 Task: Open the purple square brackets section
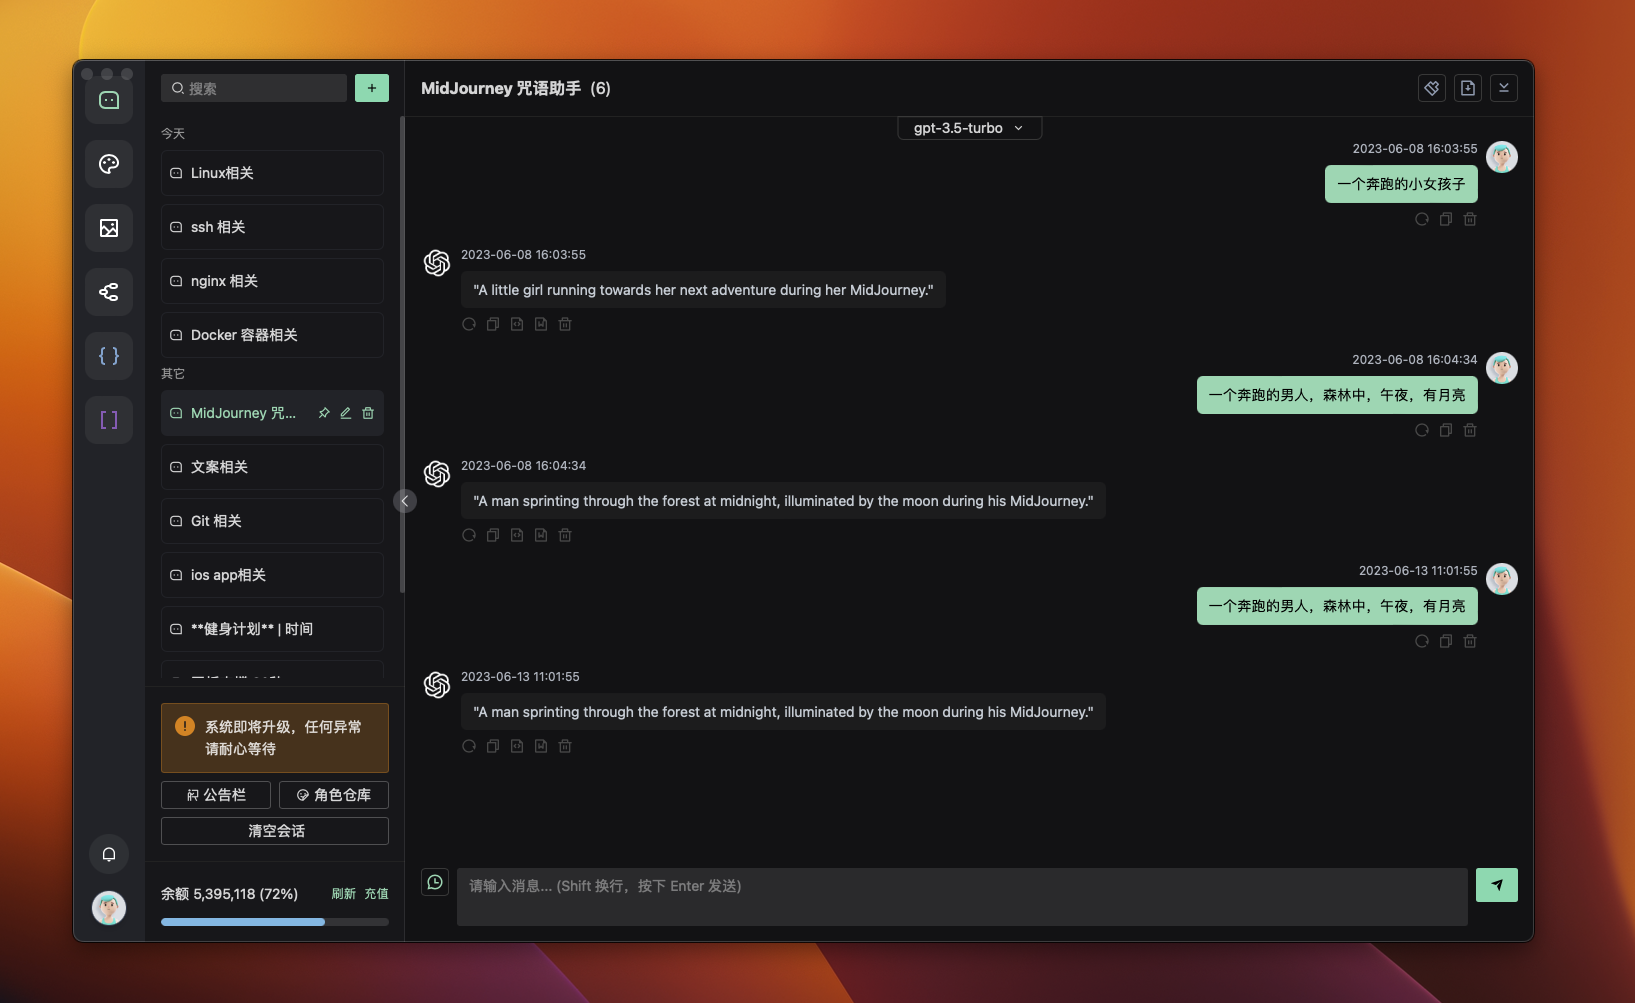click(109, 420)
